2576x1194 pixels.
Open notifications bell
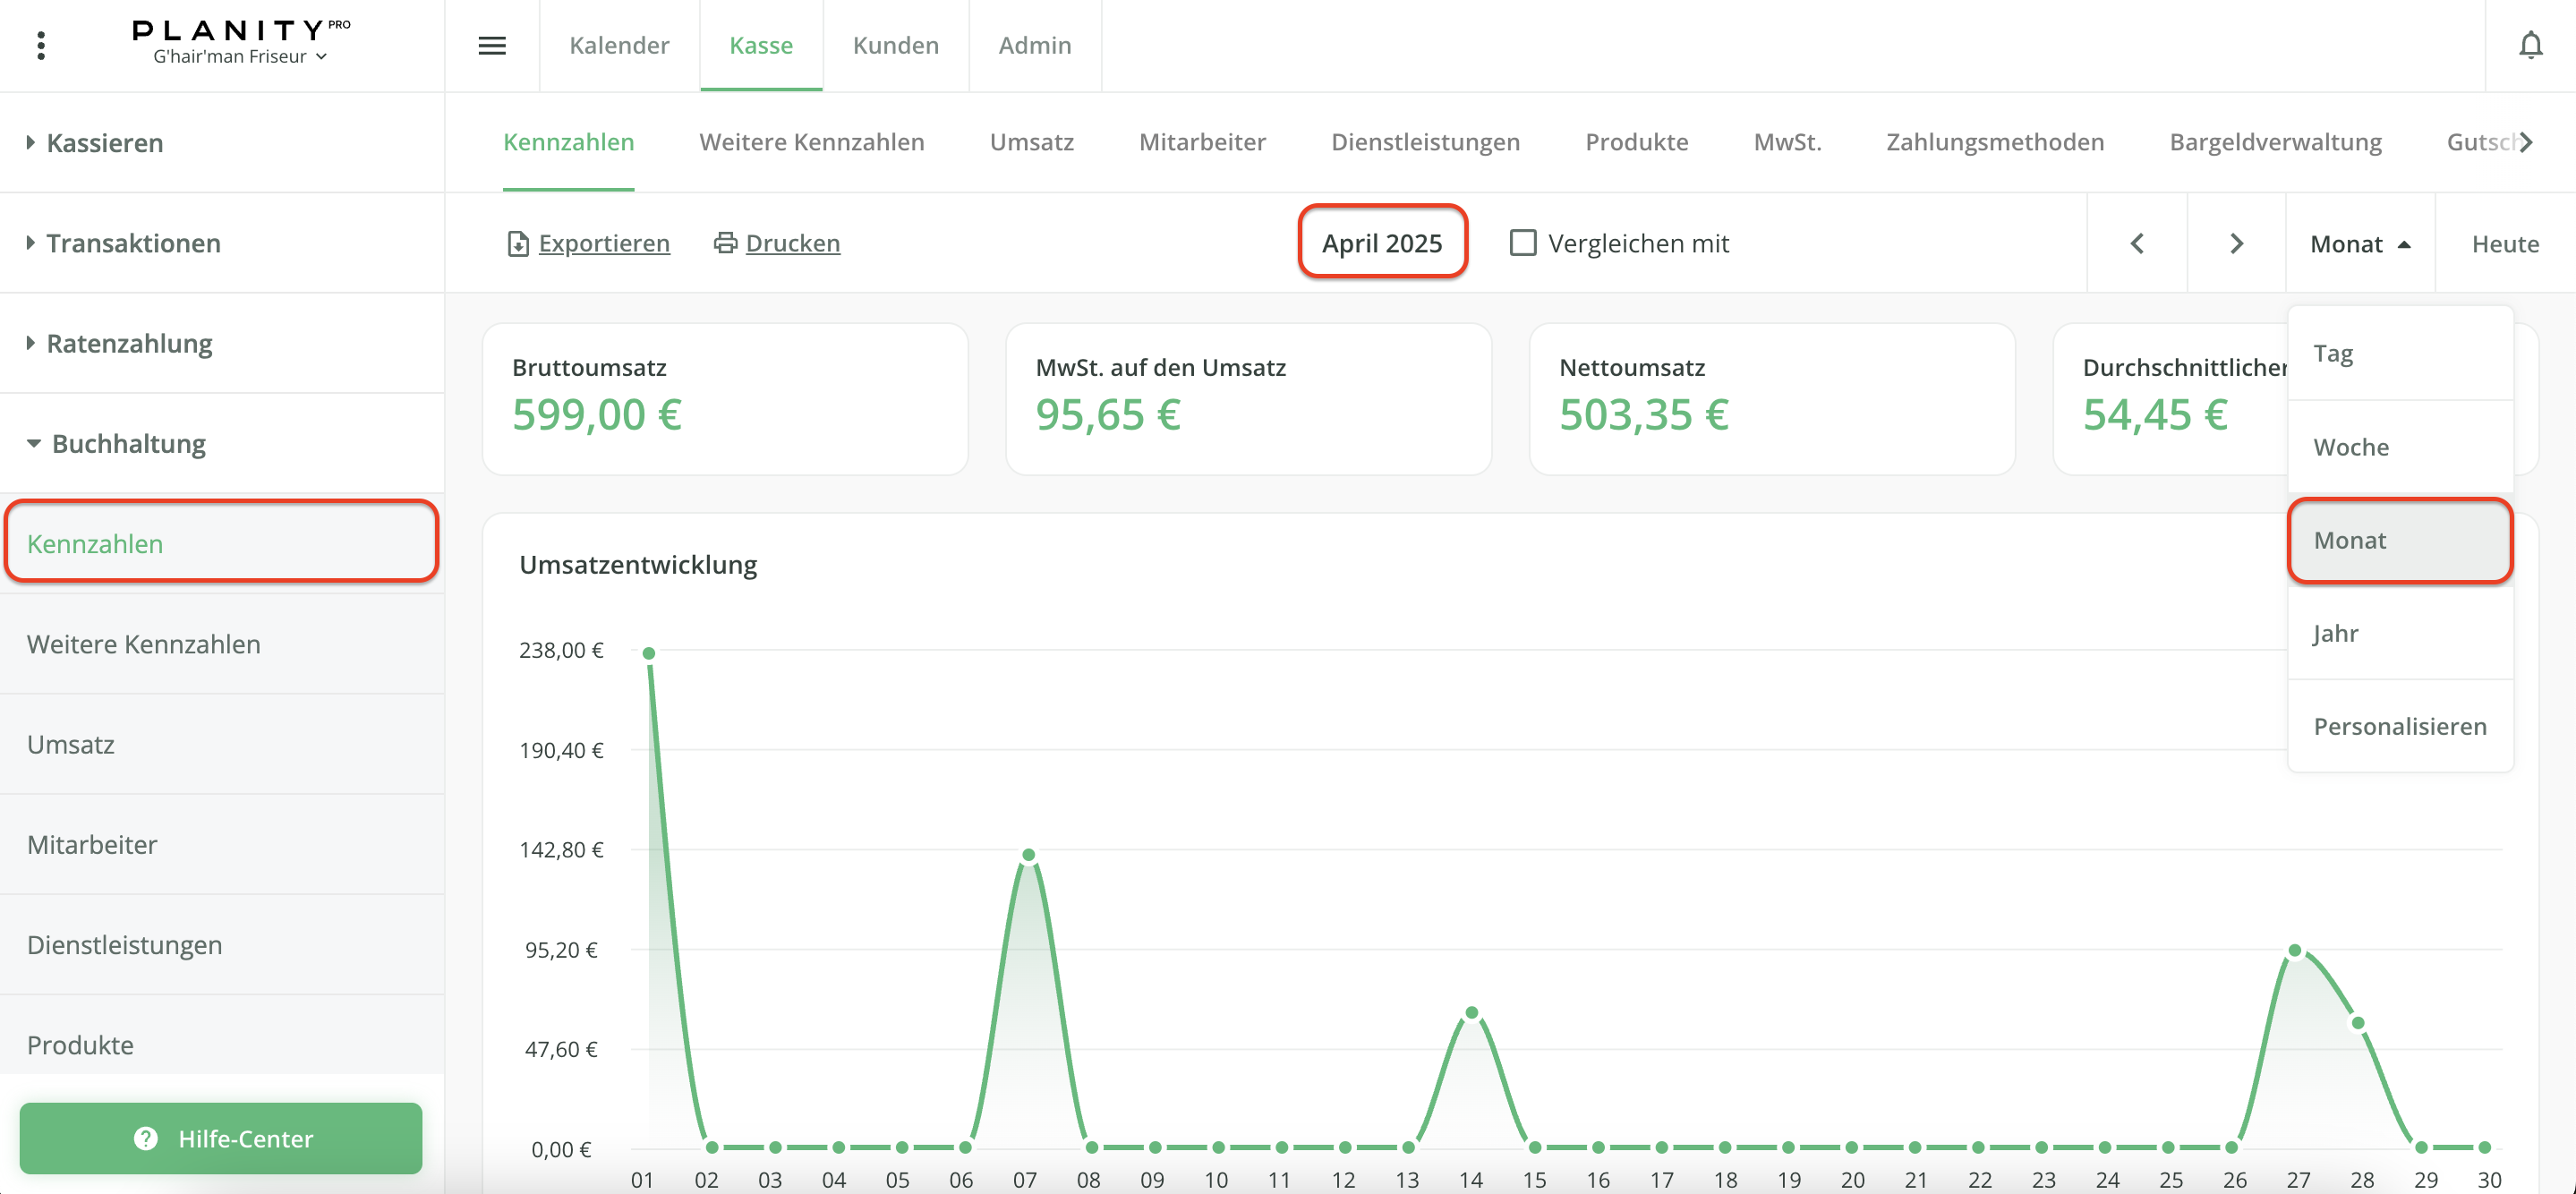coord(2530,45)
